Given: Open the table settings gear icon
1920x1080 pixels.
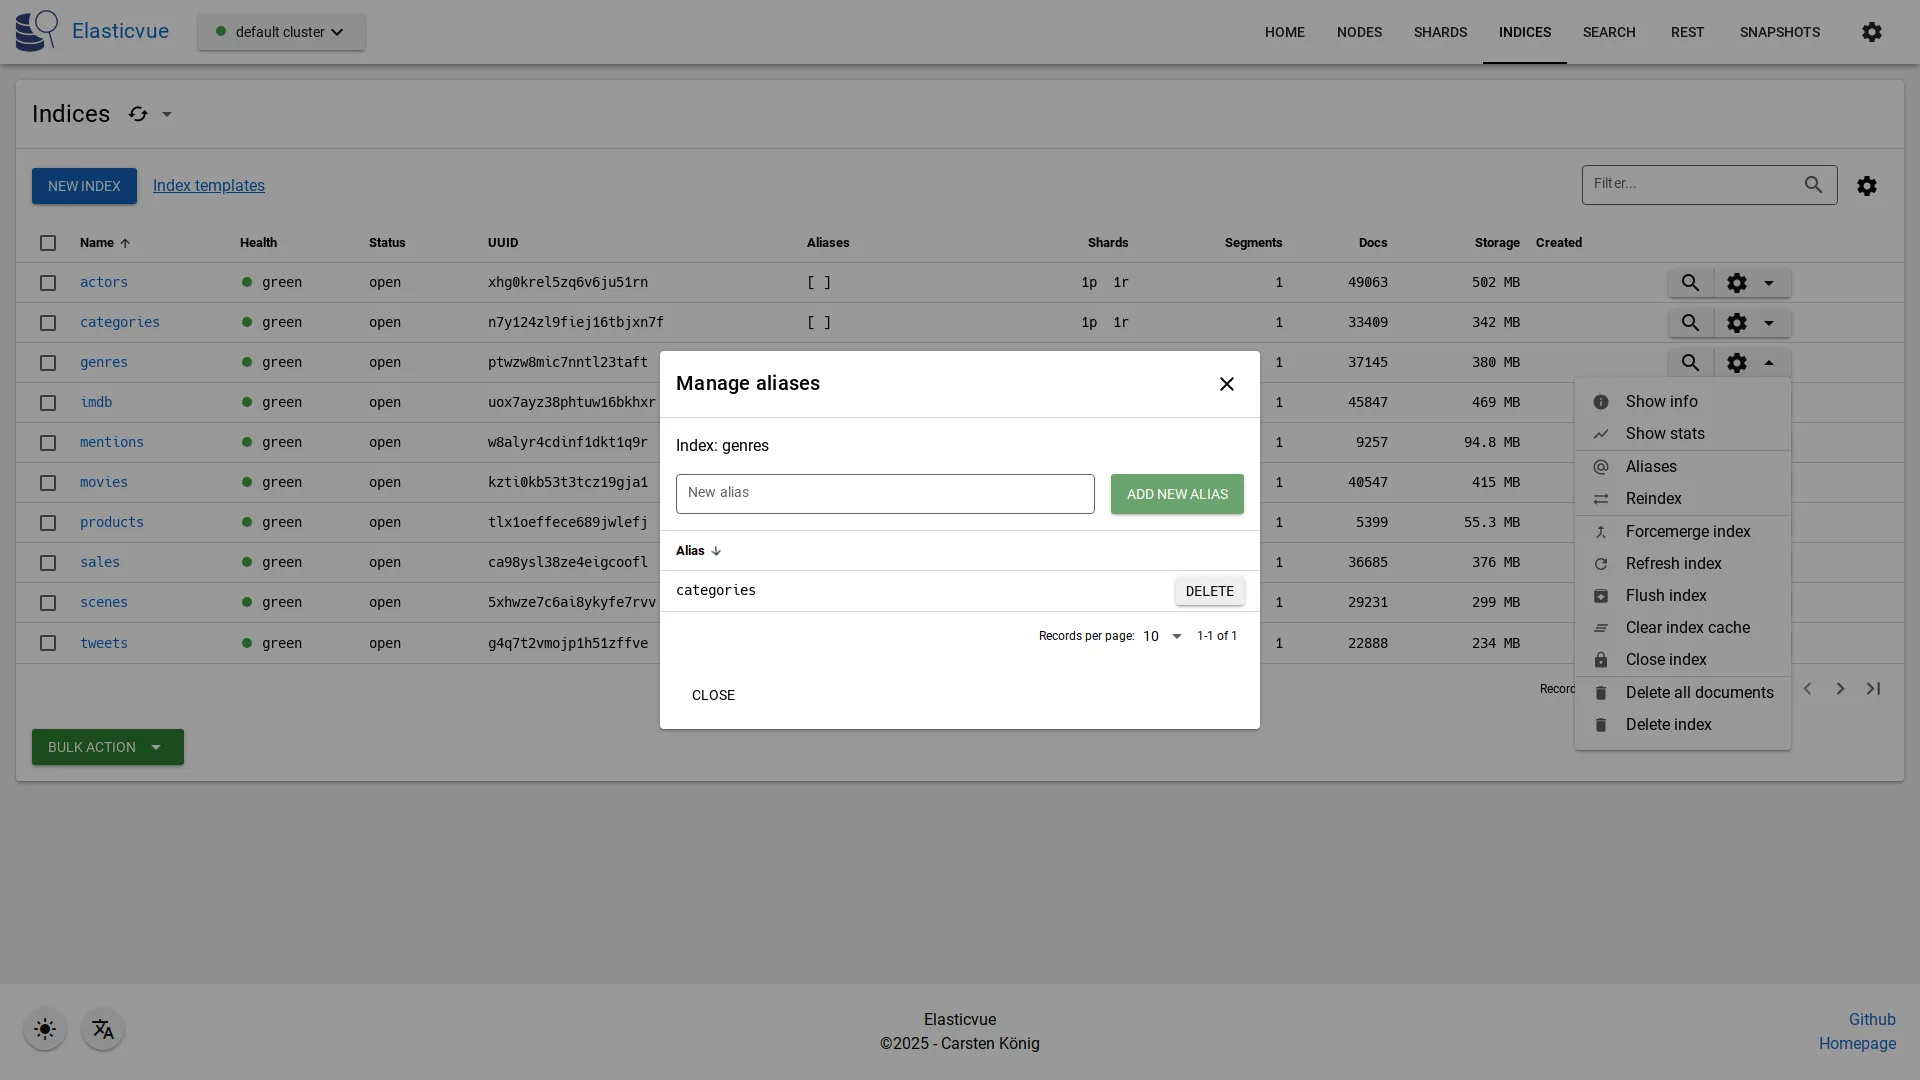Looking at the screenshot, I should click(x=1868, y=186).
